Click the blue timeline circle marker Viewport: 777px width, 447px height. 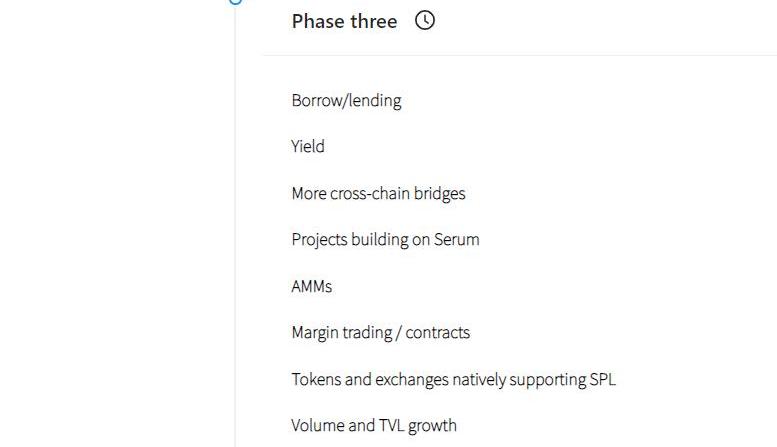(x=236, y=1)
